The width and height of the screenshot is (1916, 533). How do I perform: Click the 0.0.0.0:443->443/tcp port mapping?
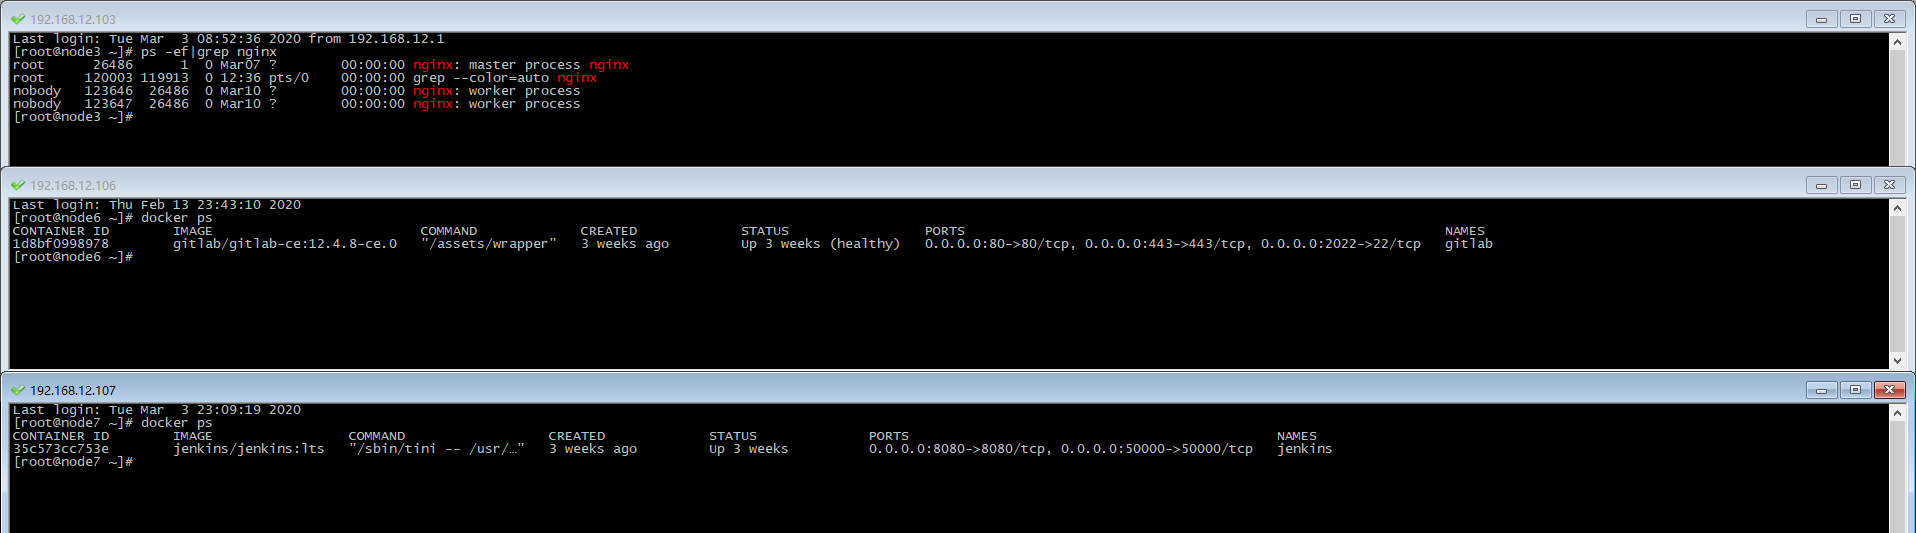(1168, 244)
